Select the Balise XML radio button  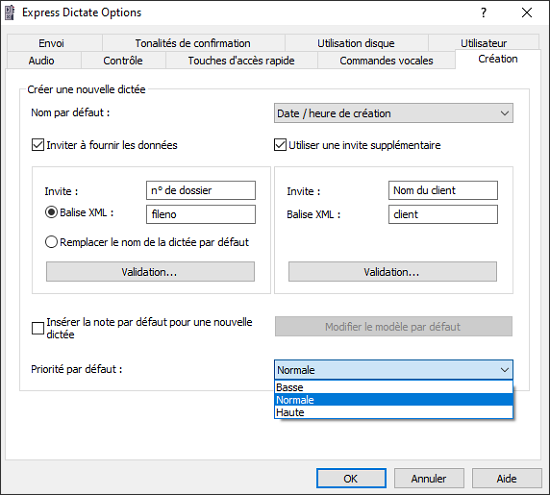(51, 212)
